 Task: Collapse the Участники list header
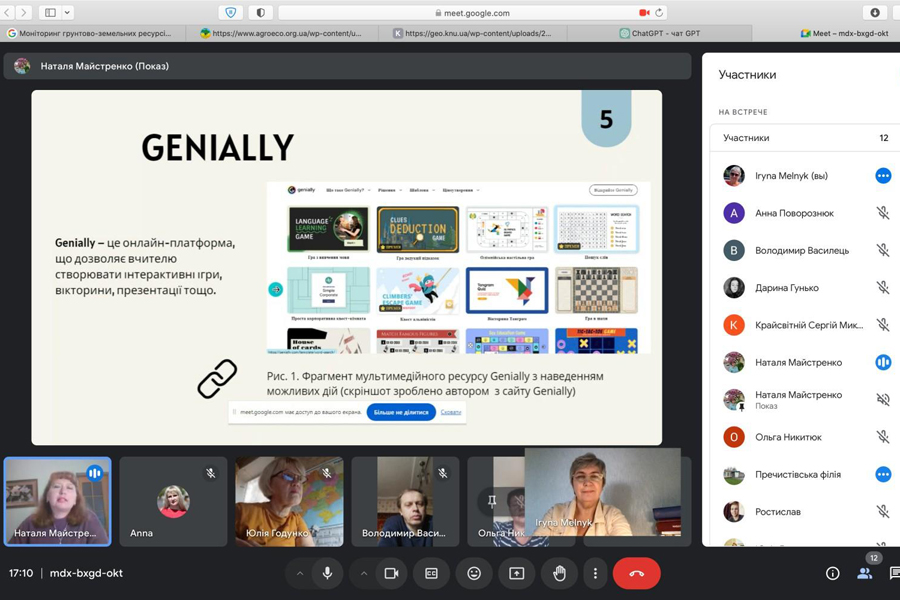coord(805,138)
